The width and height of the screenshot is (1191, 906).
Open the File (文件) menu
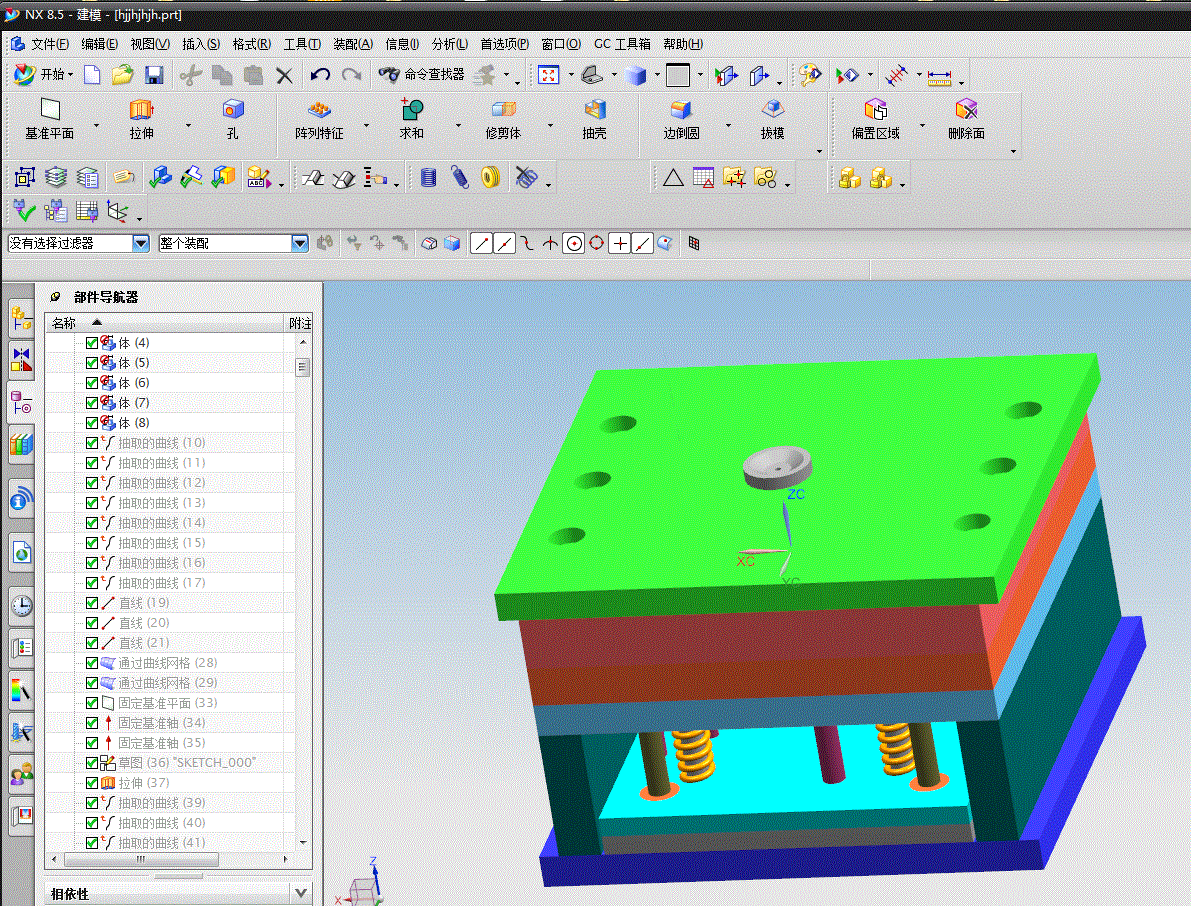pyautogui.click(x=50, y=44)
